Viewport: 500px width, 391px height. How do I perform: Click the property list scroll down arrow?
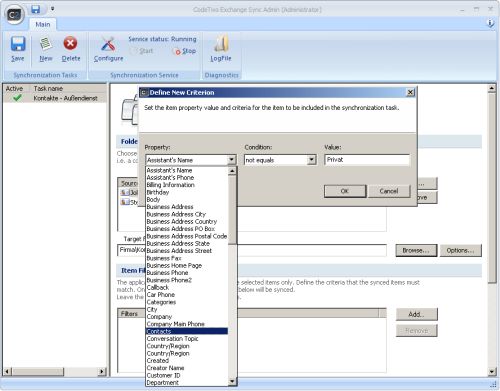232,381
